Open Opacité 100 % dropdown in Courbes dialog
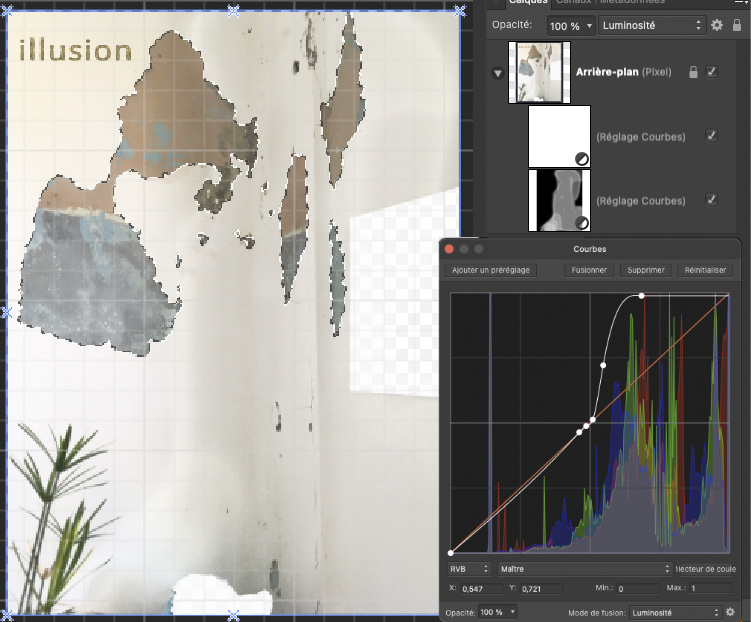This screenshot has width=751, height=622. [498, 612]
